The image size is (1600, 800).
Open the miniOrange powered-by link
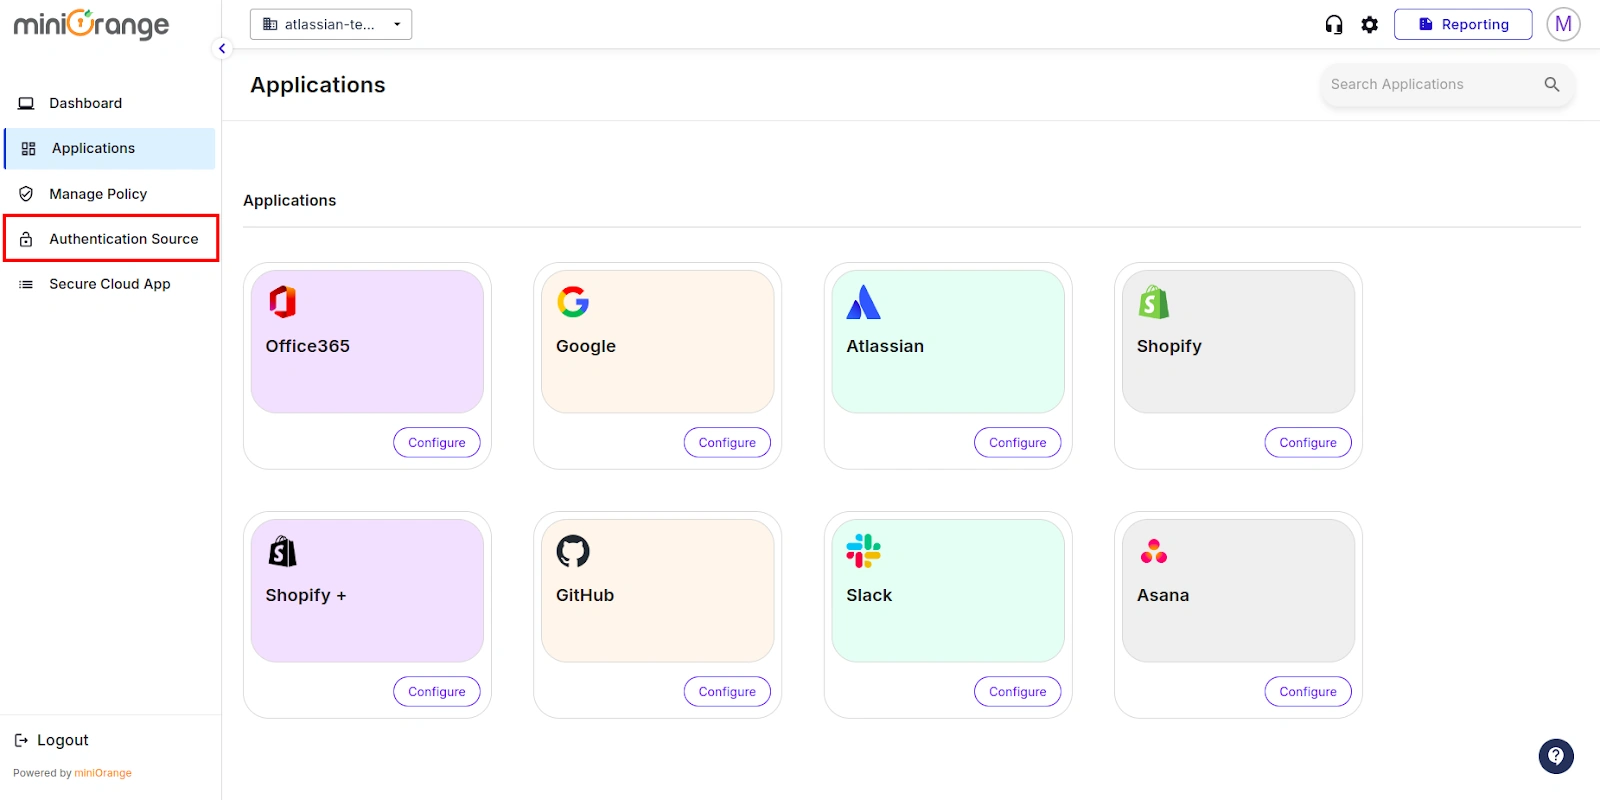pos(103,773)
